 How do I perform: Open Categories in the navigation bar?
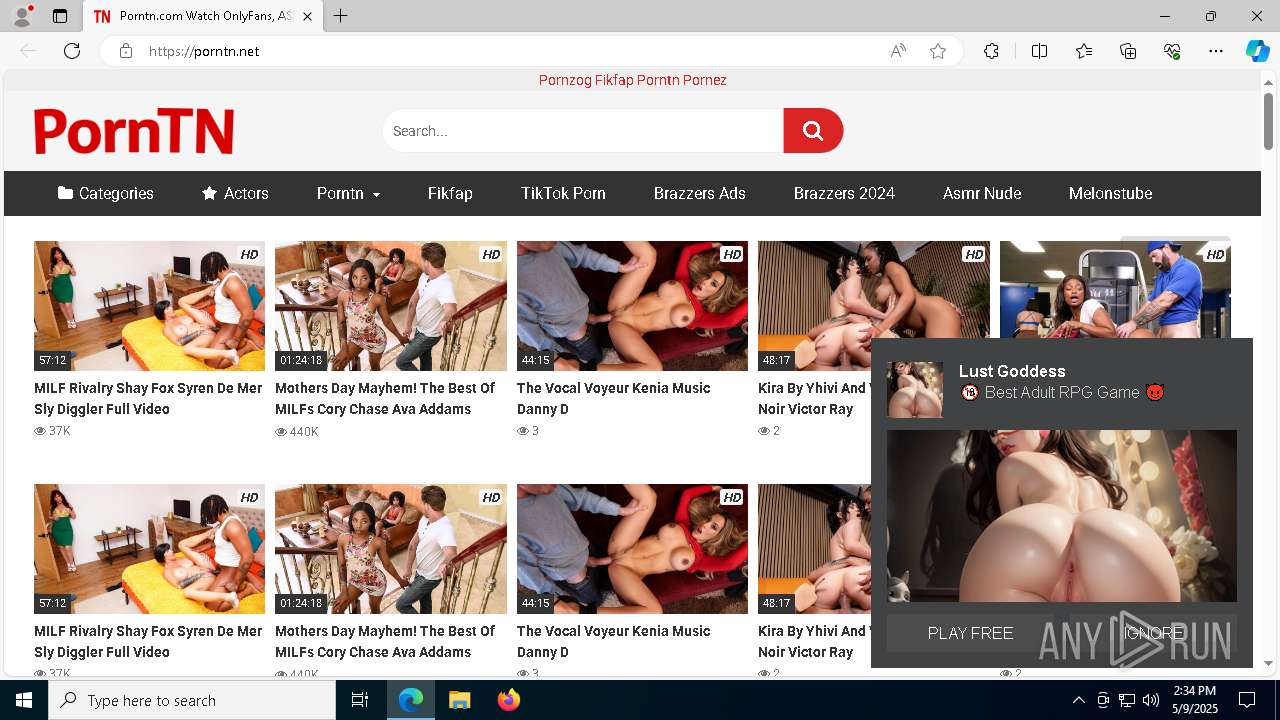106,193
